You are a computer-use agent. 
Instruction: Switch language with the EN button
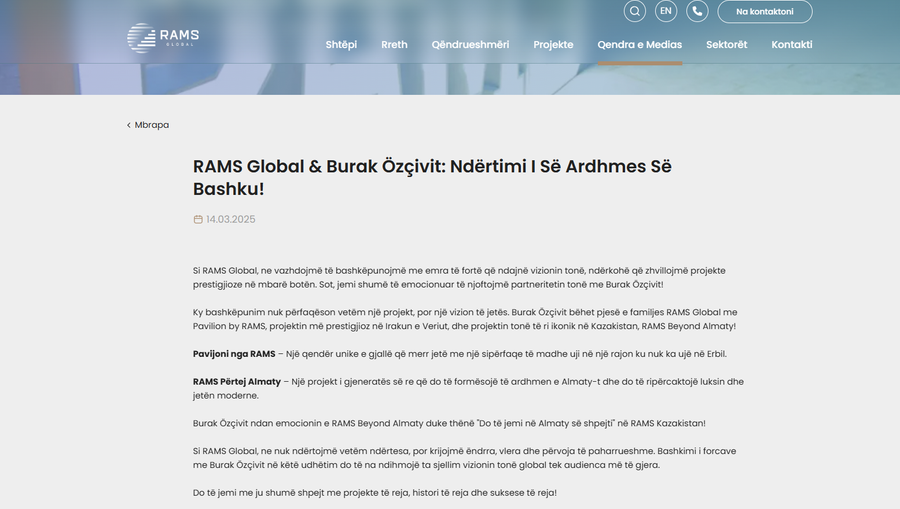pos(666,11)
